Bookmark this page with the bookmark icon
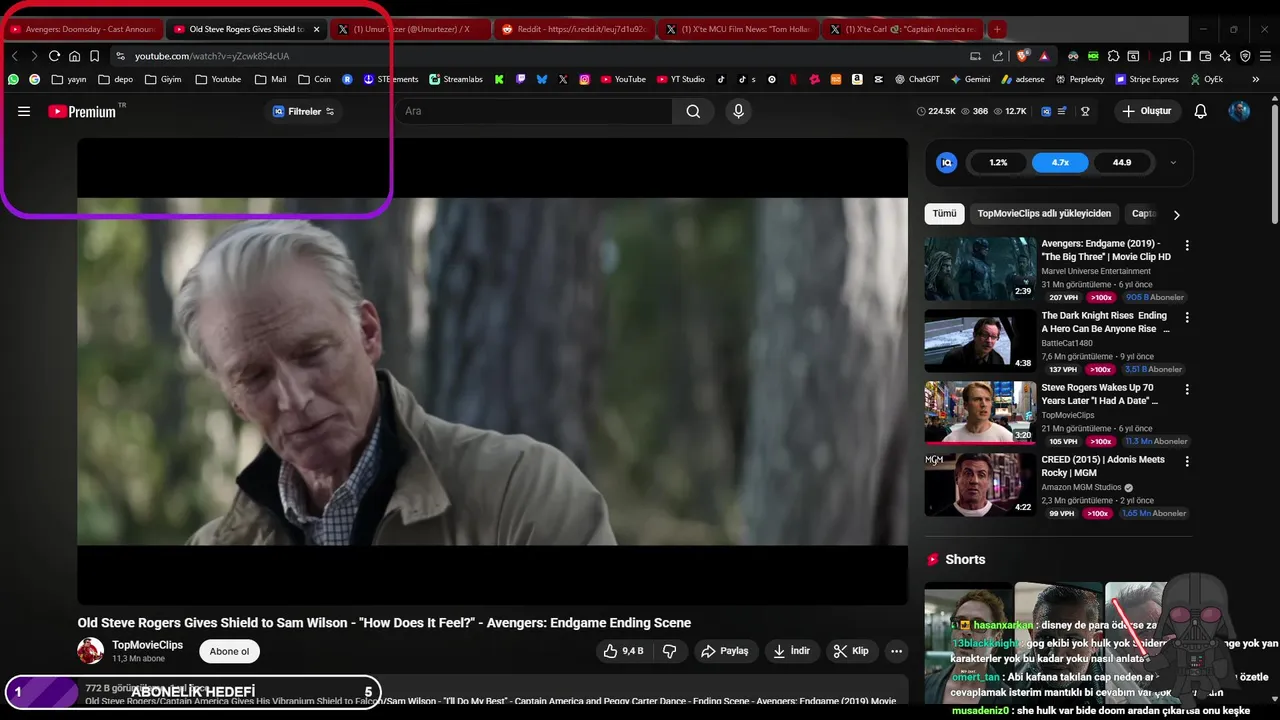The height and width of the screenshot is (720, 1280). click(94, 56)
